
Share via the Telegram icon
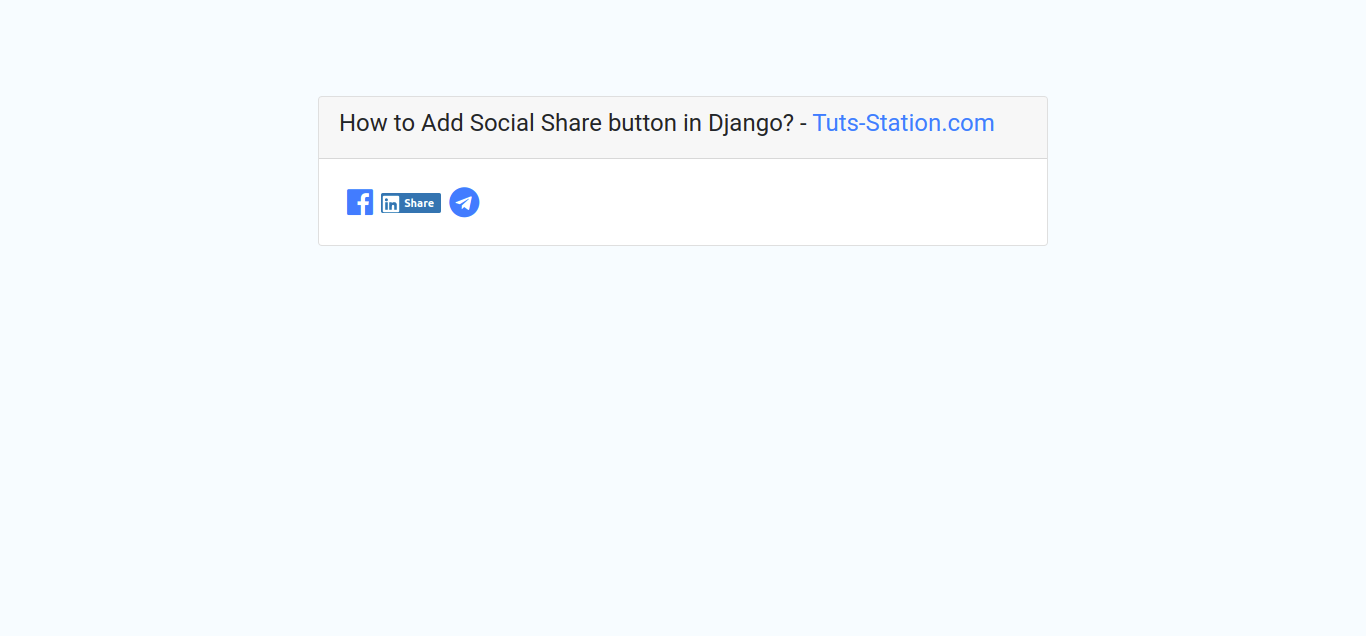click(464, 202)
